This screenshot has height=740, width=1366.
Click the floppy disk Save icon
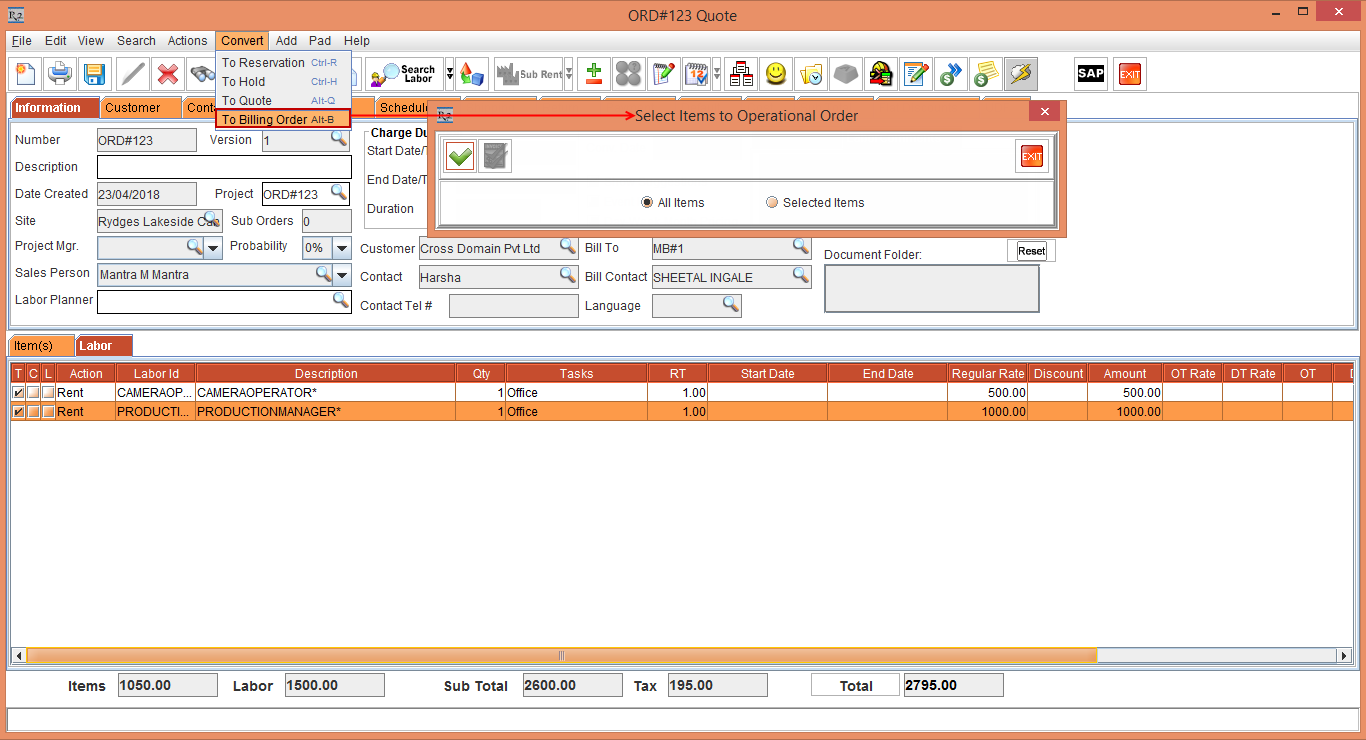[x=94, y=73]
